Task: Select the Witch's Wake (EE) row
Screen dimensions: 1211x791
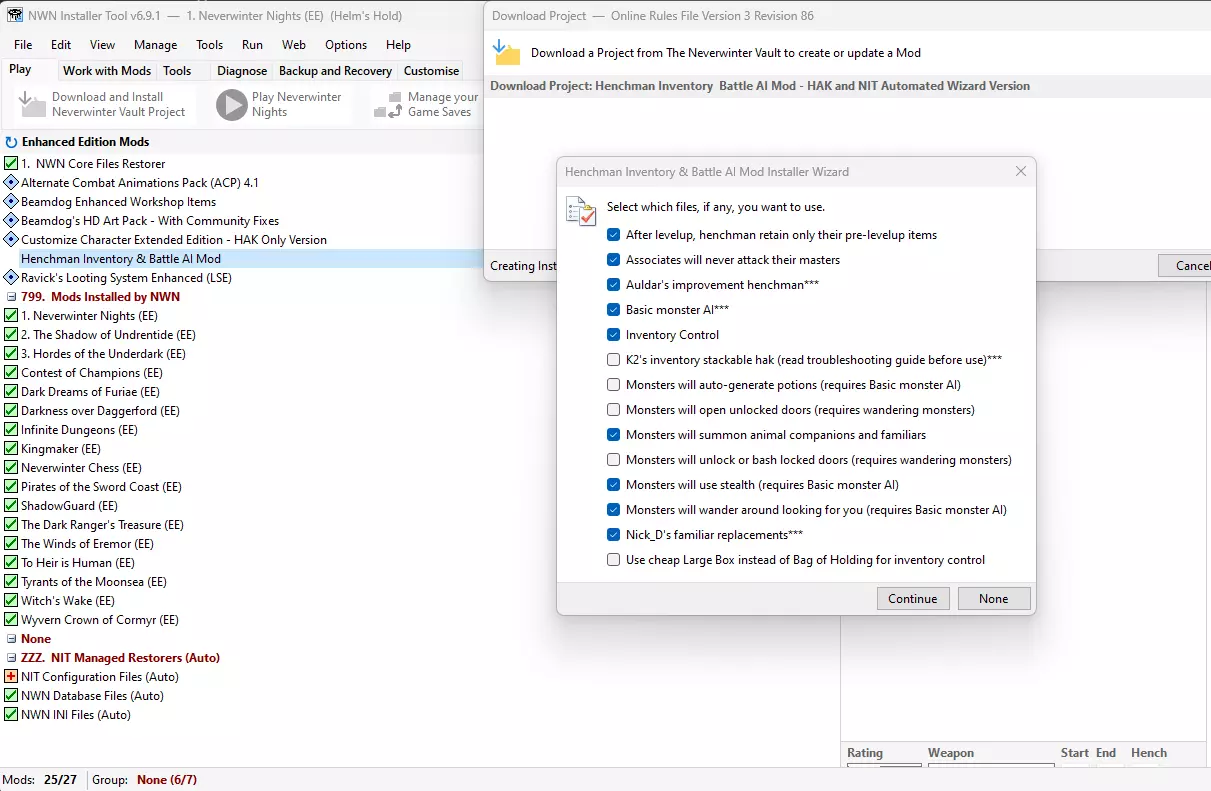Action: pos(68,601)
